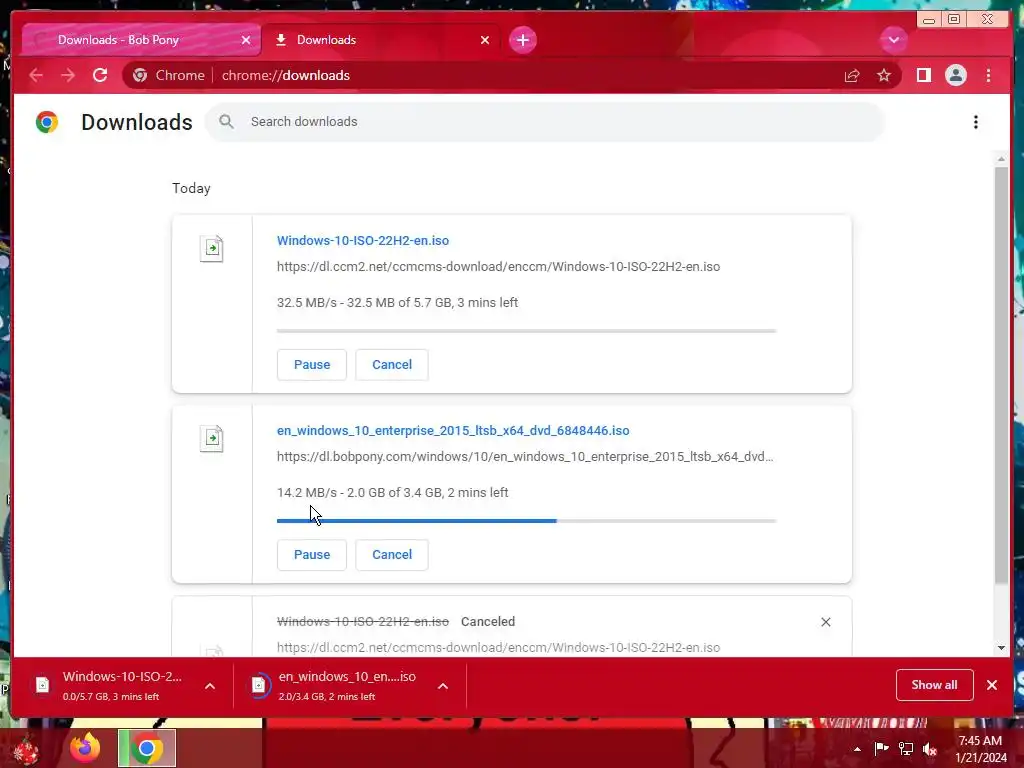This screenshot has height=768, width=1024.
Task: Click the Action Center flag tray icon
Action: point(881,748)
